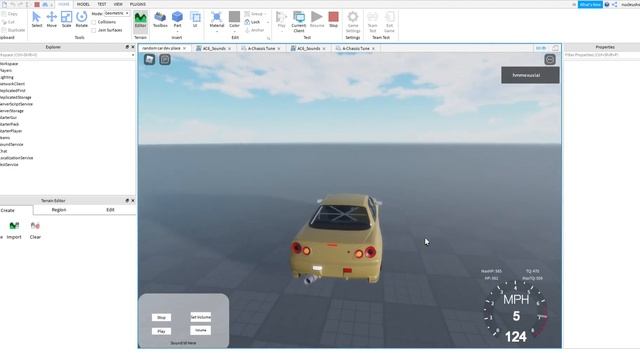Expand the Lock options dropdown arrow
Screen dimensions: 640x360
click(x=268, y=22)
